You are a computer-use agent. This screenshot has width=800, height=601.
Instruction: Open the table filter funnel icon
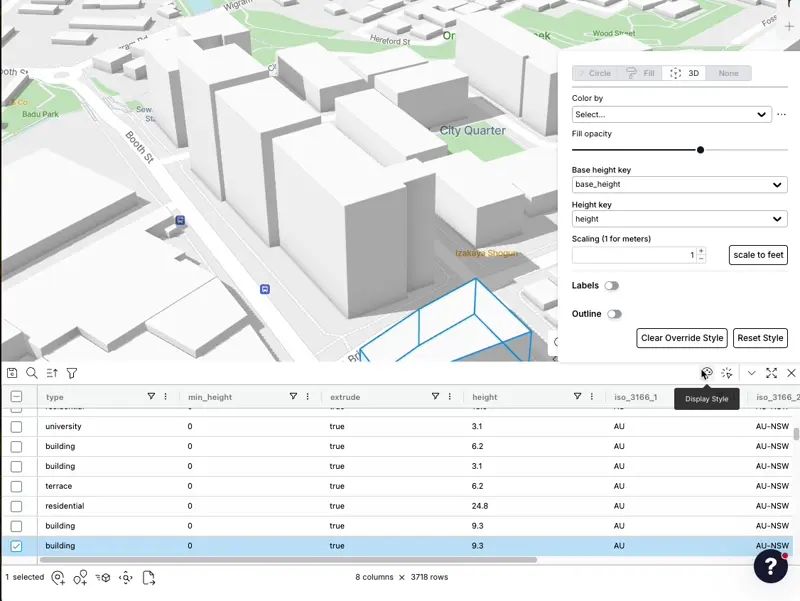72,373
